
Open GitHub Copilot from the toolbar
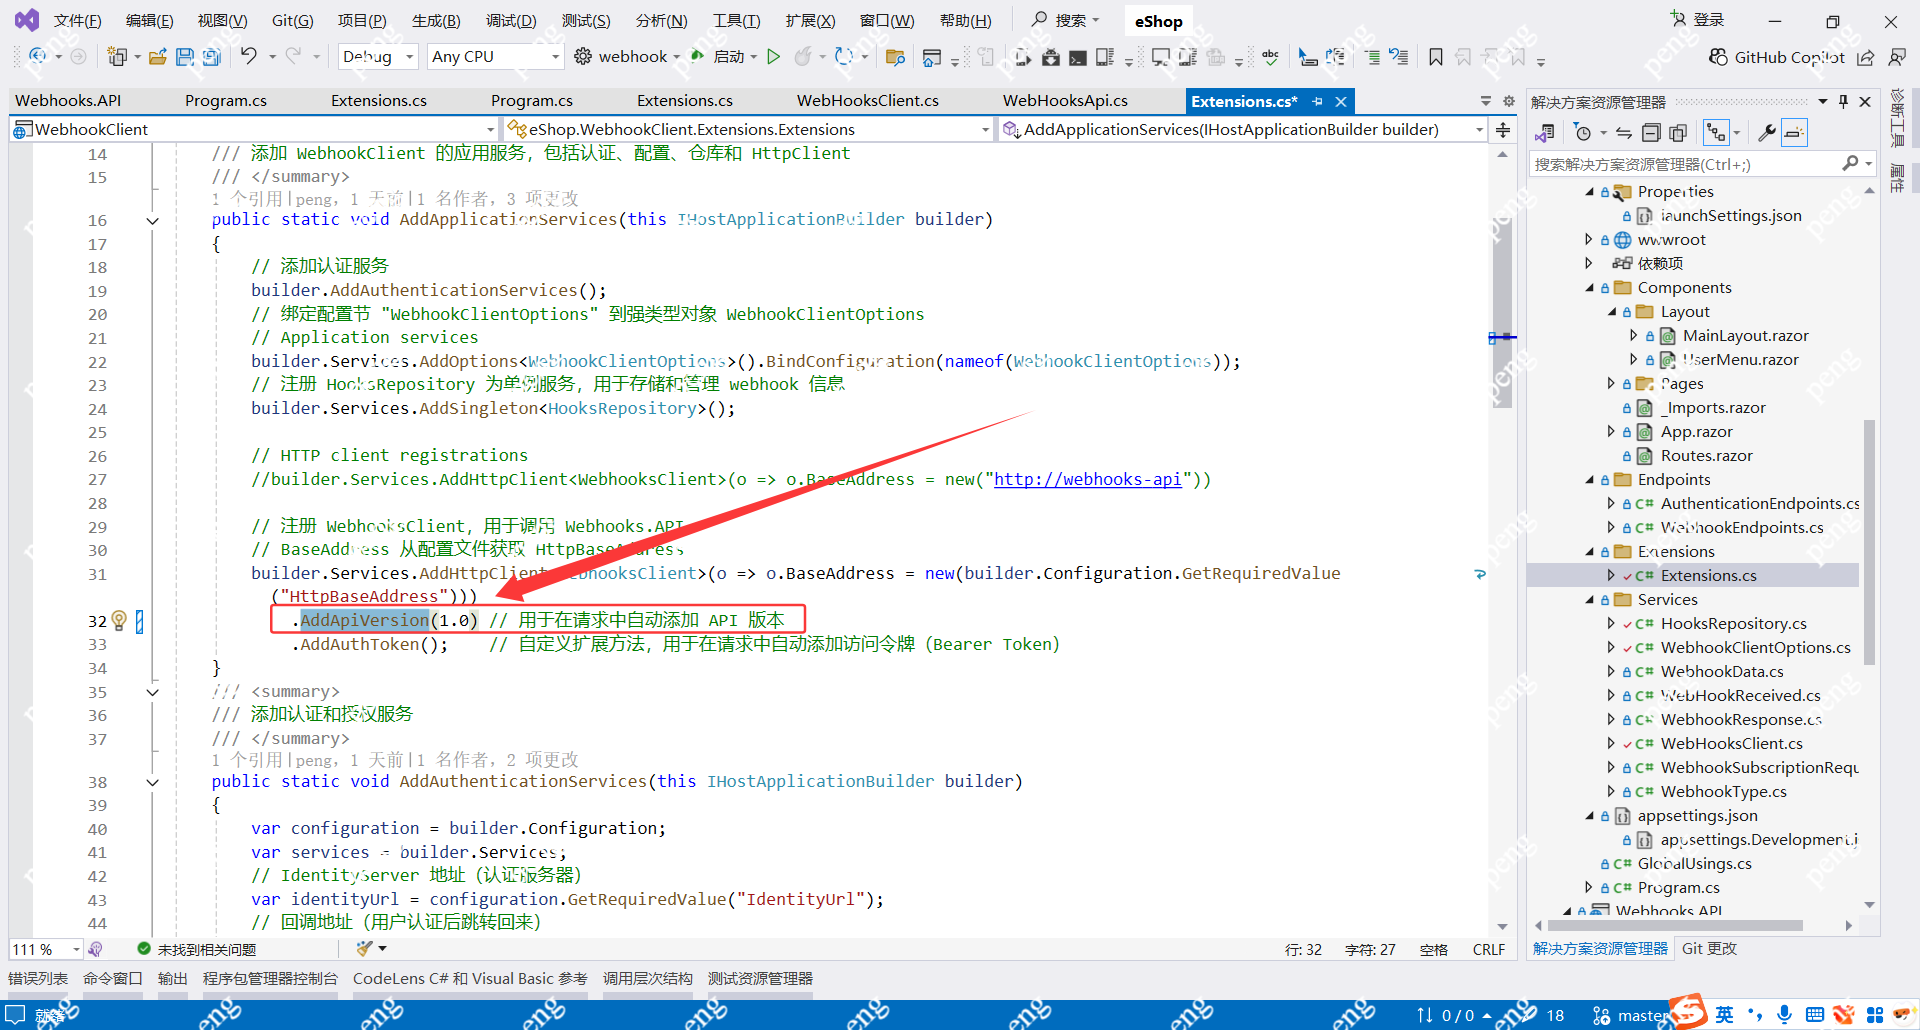tap(1776, 57)
